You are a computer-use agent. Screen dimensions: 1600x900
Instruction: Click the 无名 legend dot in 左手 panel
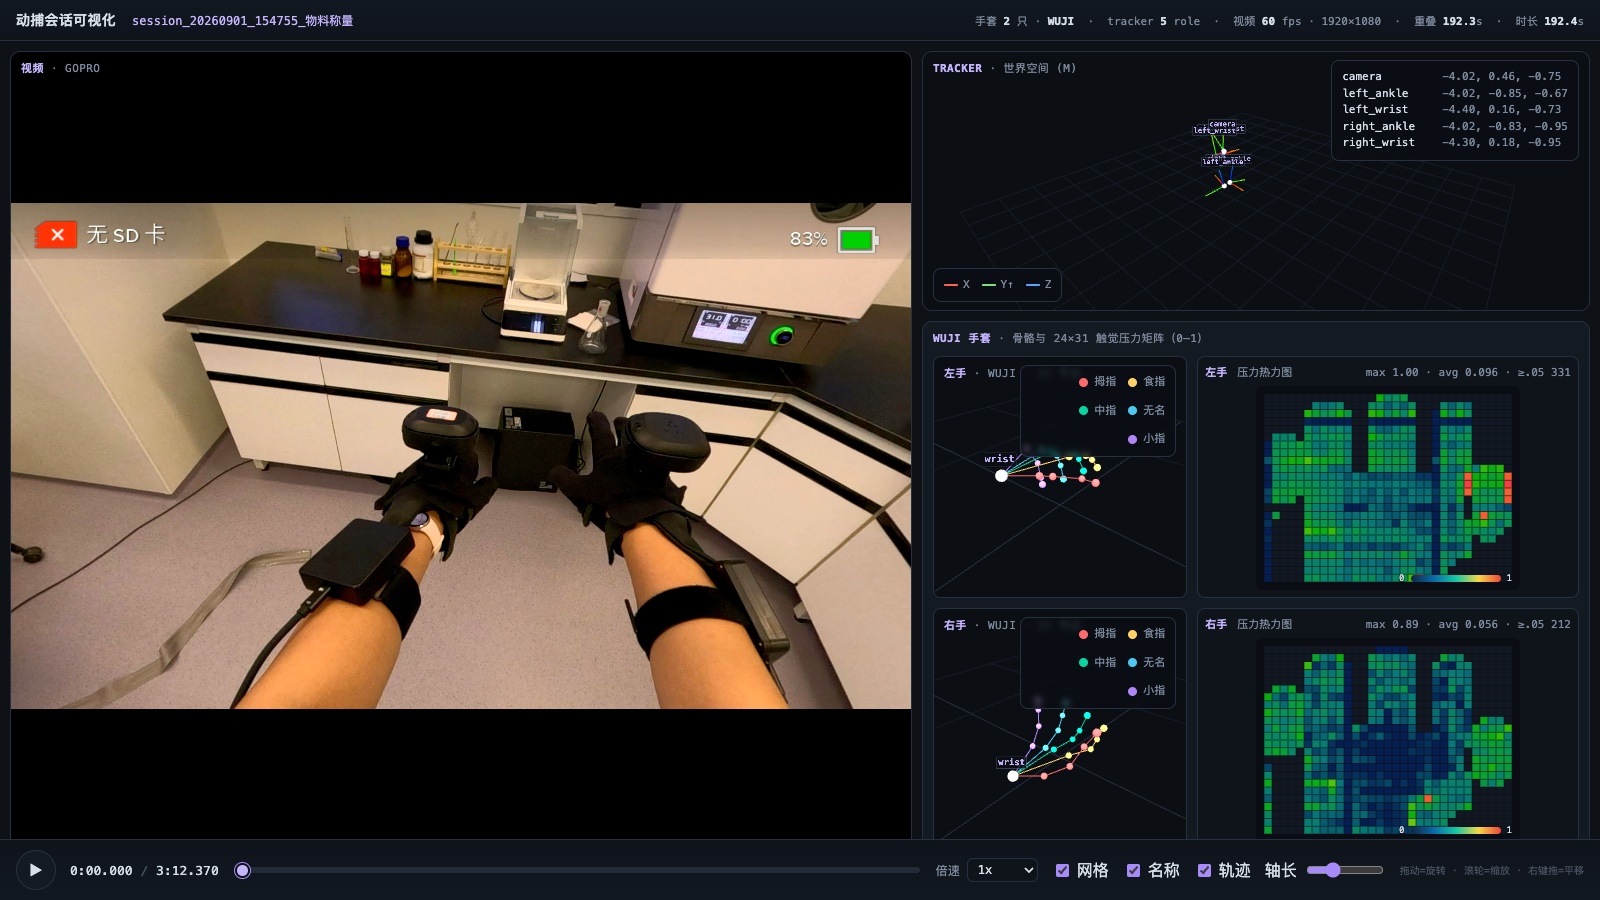(1132, 410)
